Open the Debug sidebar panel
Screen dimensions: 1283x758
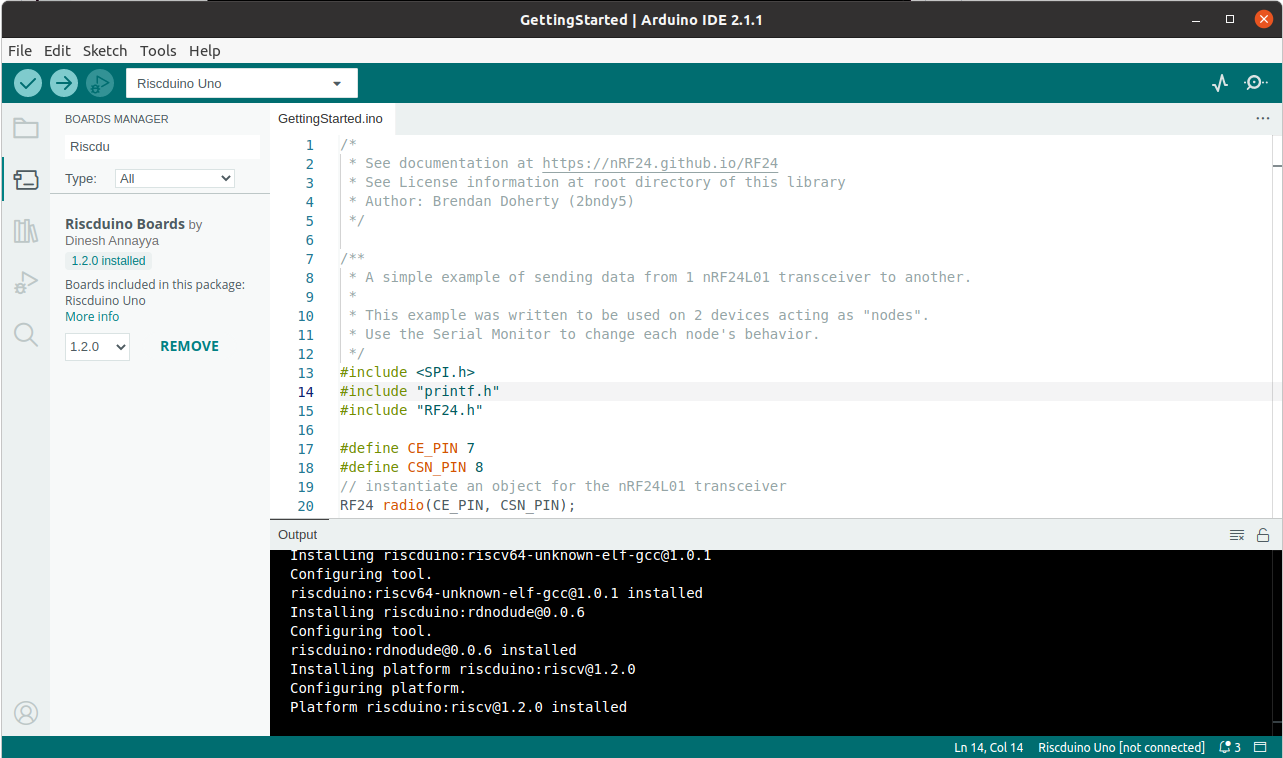point(26,283)
